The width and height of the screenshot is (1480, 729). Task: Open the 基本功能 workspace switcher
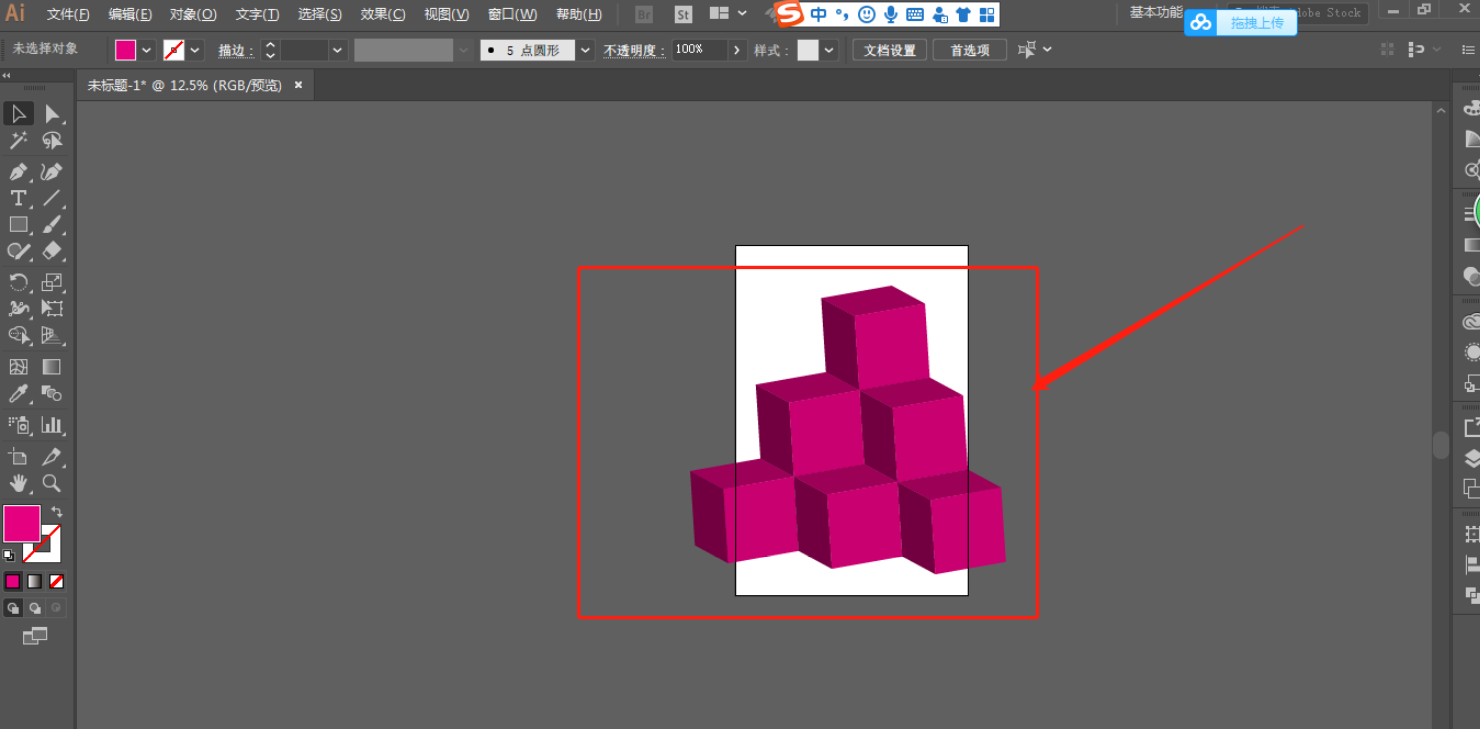click(x=1157, y=13)
